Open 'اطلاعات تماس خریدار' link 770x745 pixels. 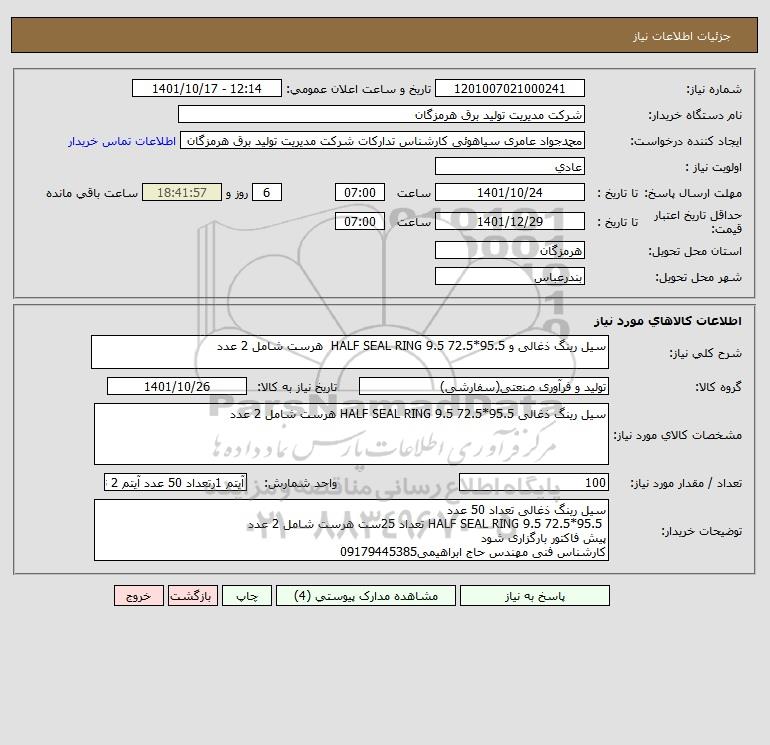(x=122, y=141)
